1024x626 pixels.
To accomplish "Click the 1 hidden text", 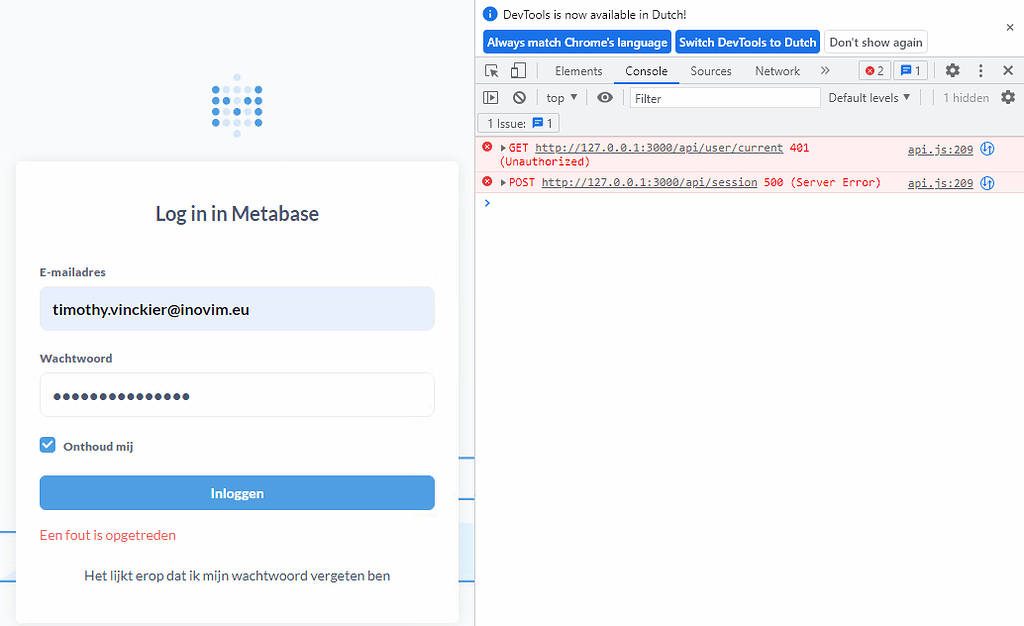I will (x=966, y=98).
